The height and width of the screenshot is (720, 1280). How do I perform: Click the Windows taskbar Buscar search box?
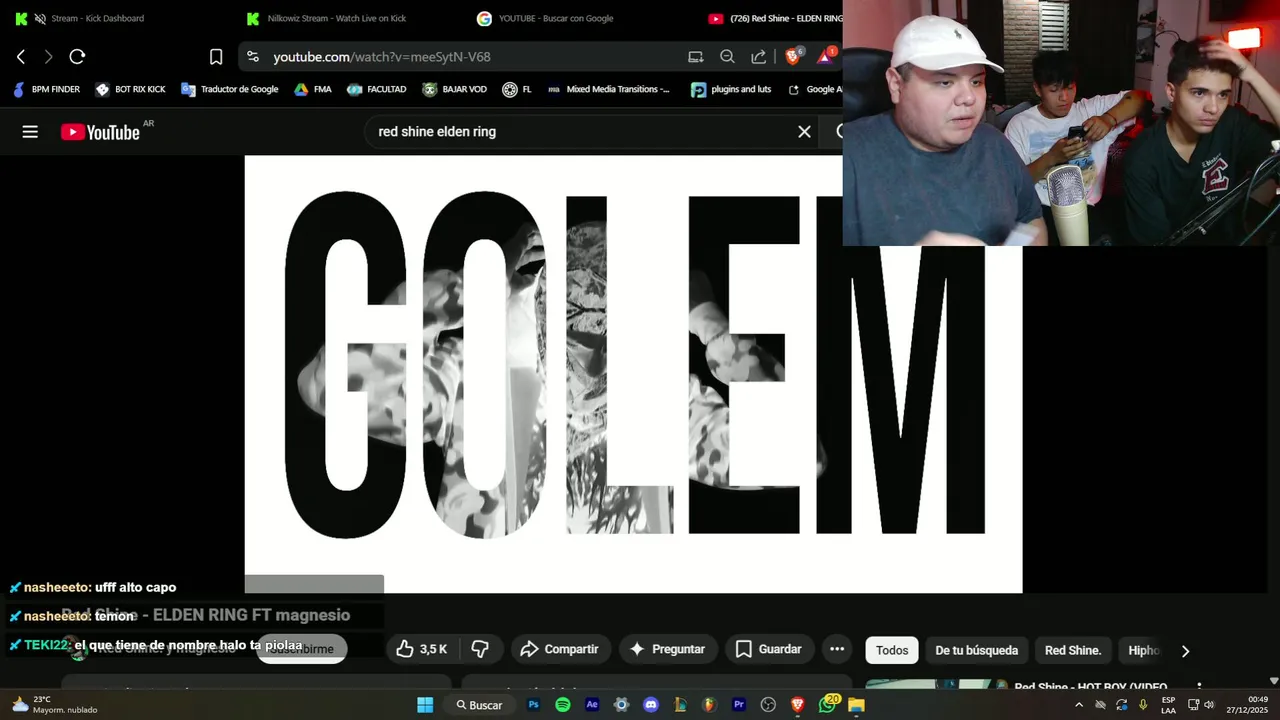coord(480,705)
